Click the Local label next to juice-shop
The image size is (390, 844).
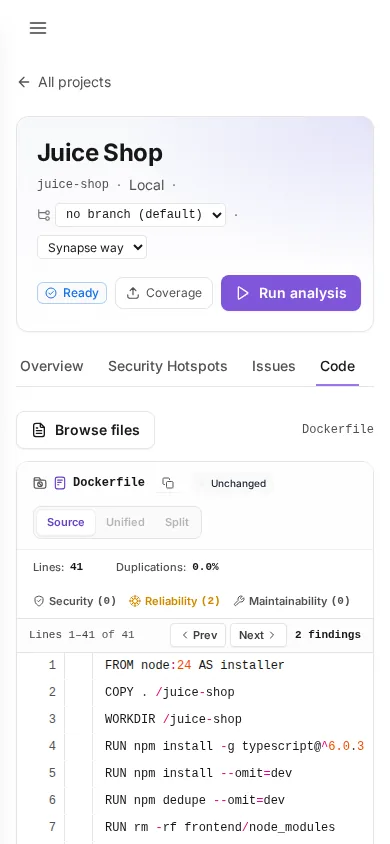pos(146,185)
